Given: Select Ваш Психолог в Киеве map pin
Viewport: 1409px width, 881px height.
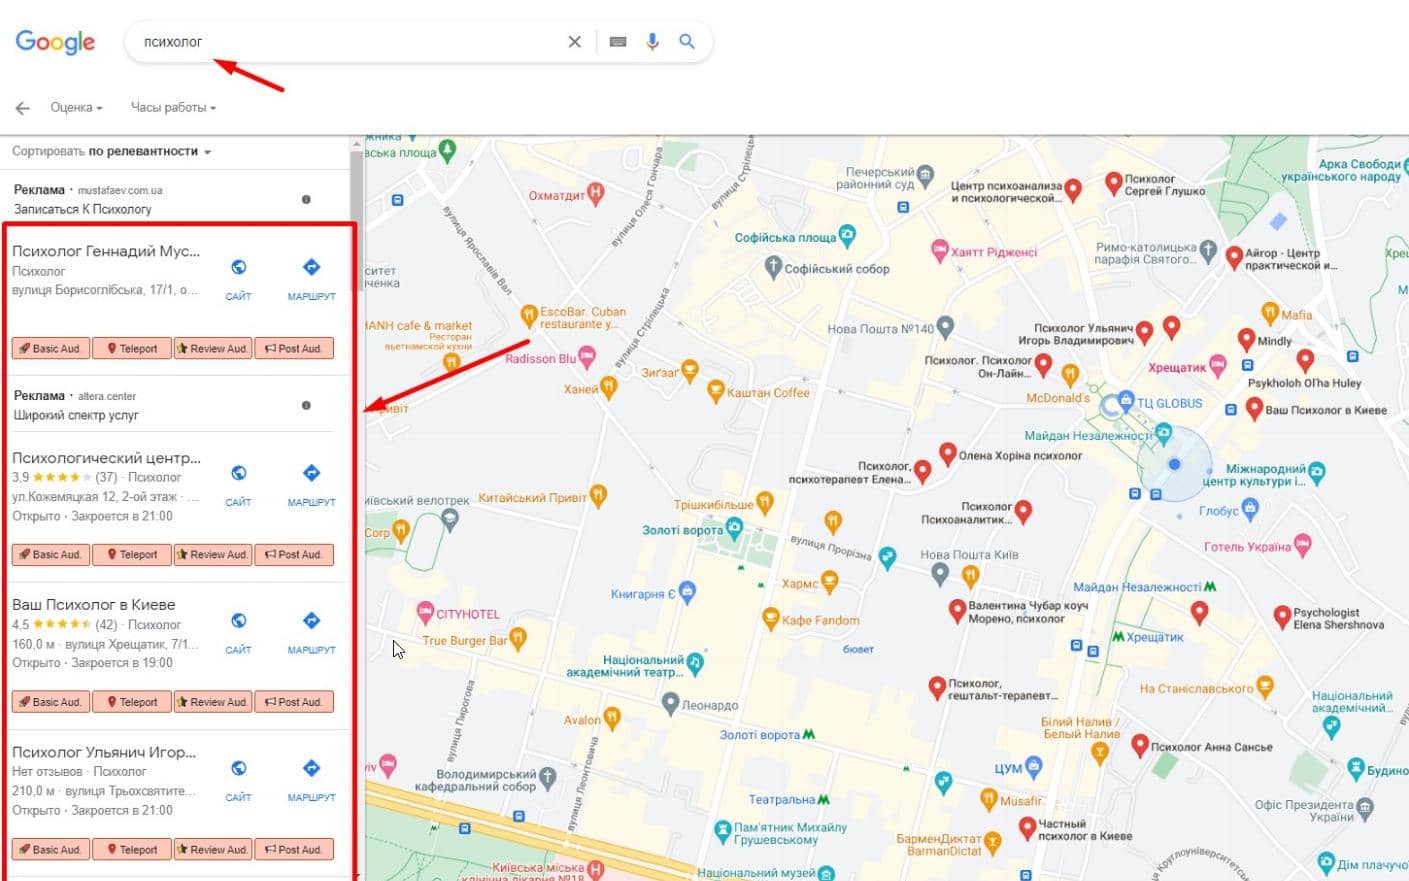Looking at the screenshot, I should pos(1254,408).
